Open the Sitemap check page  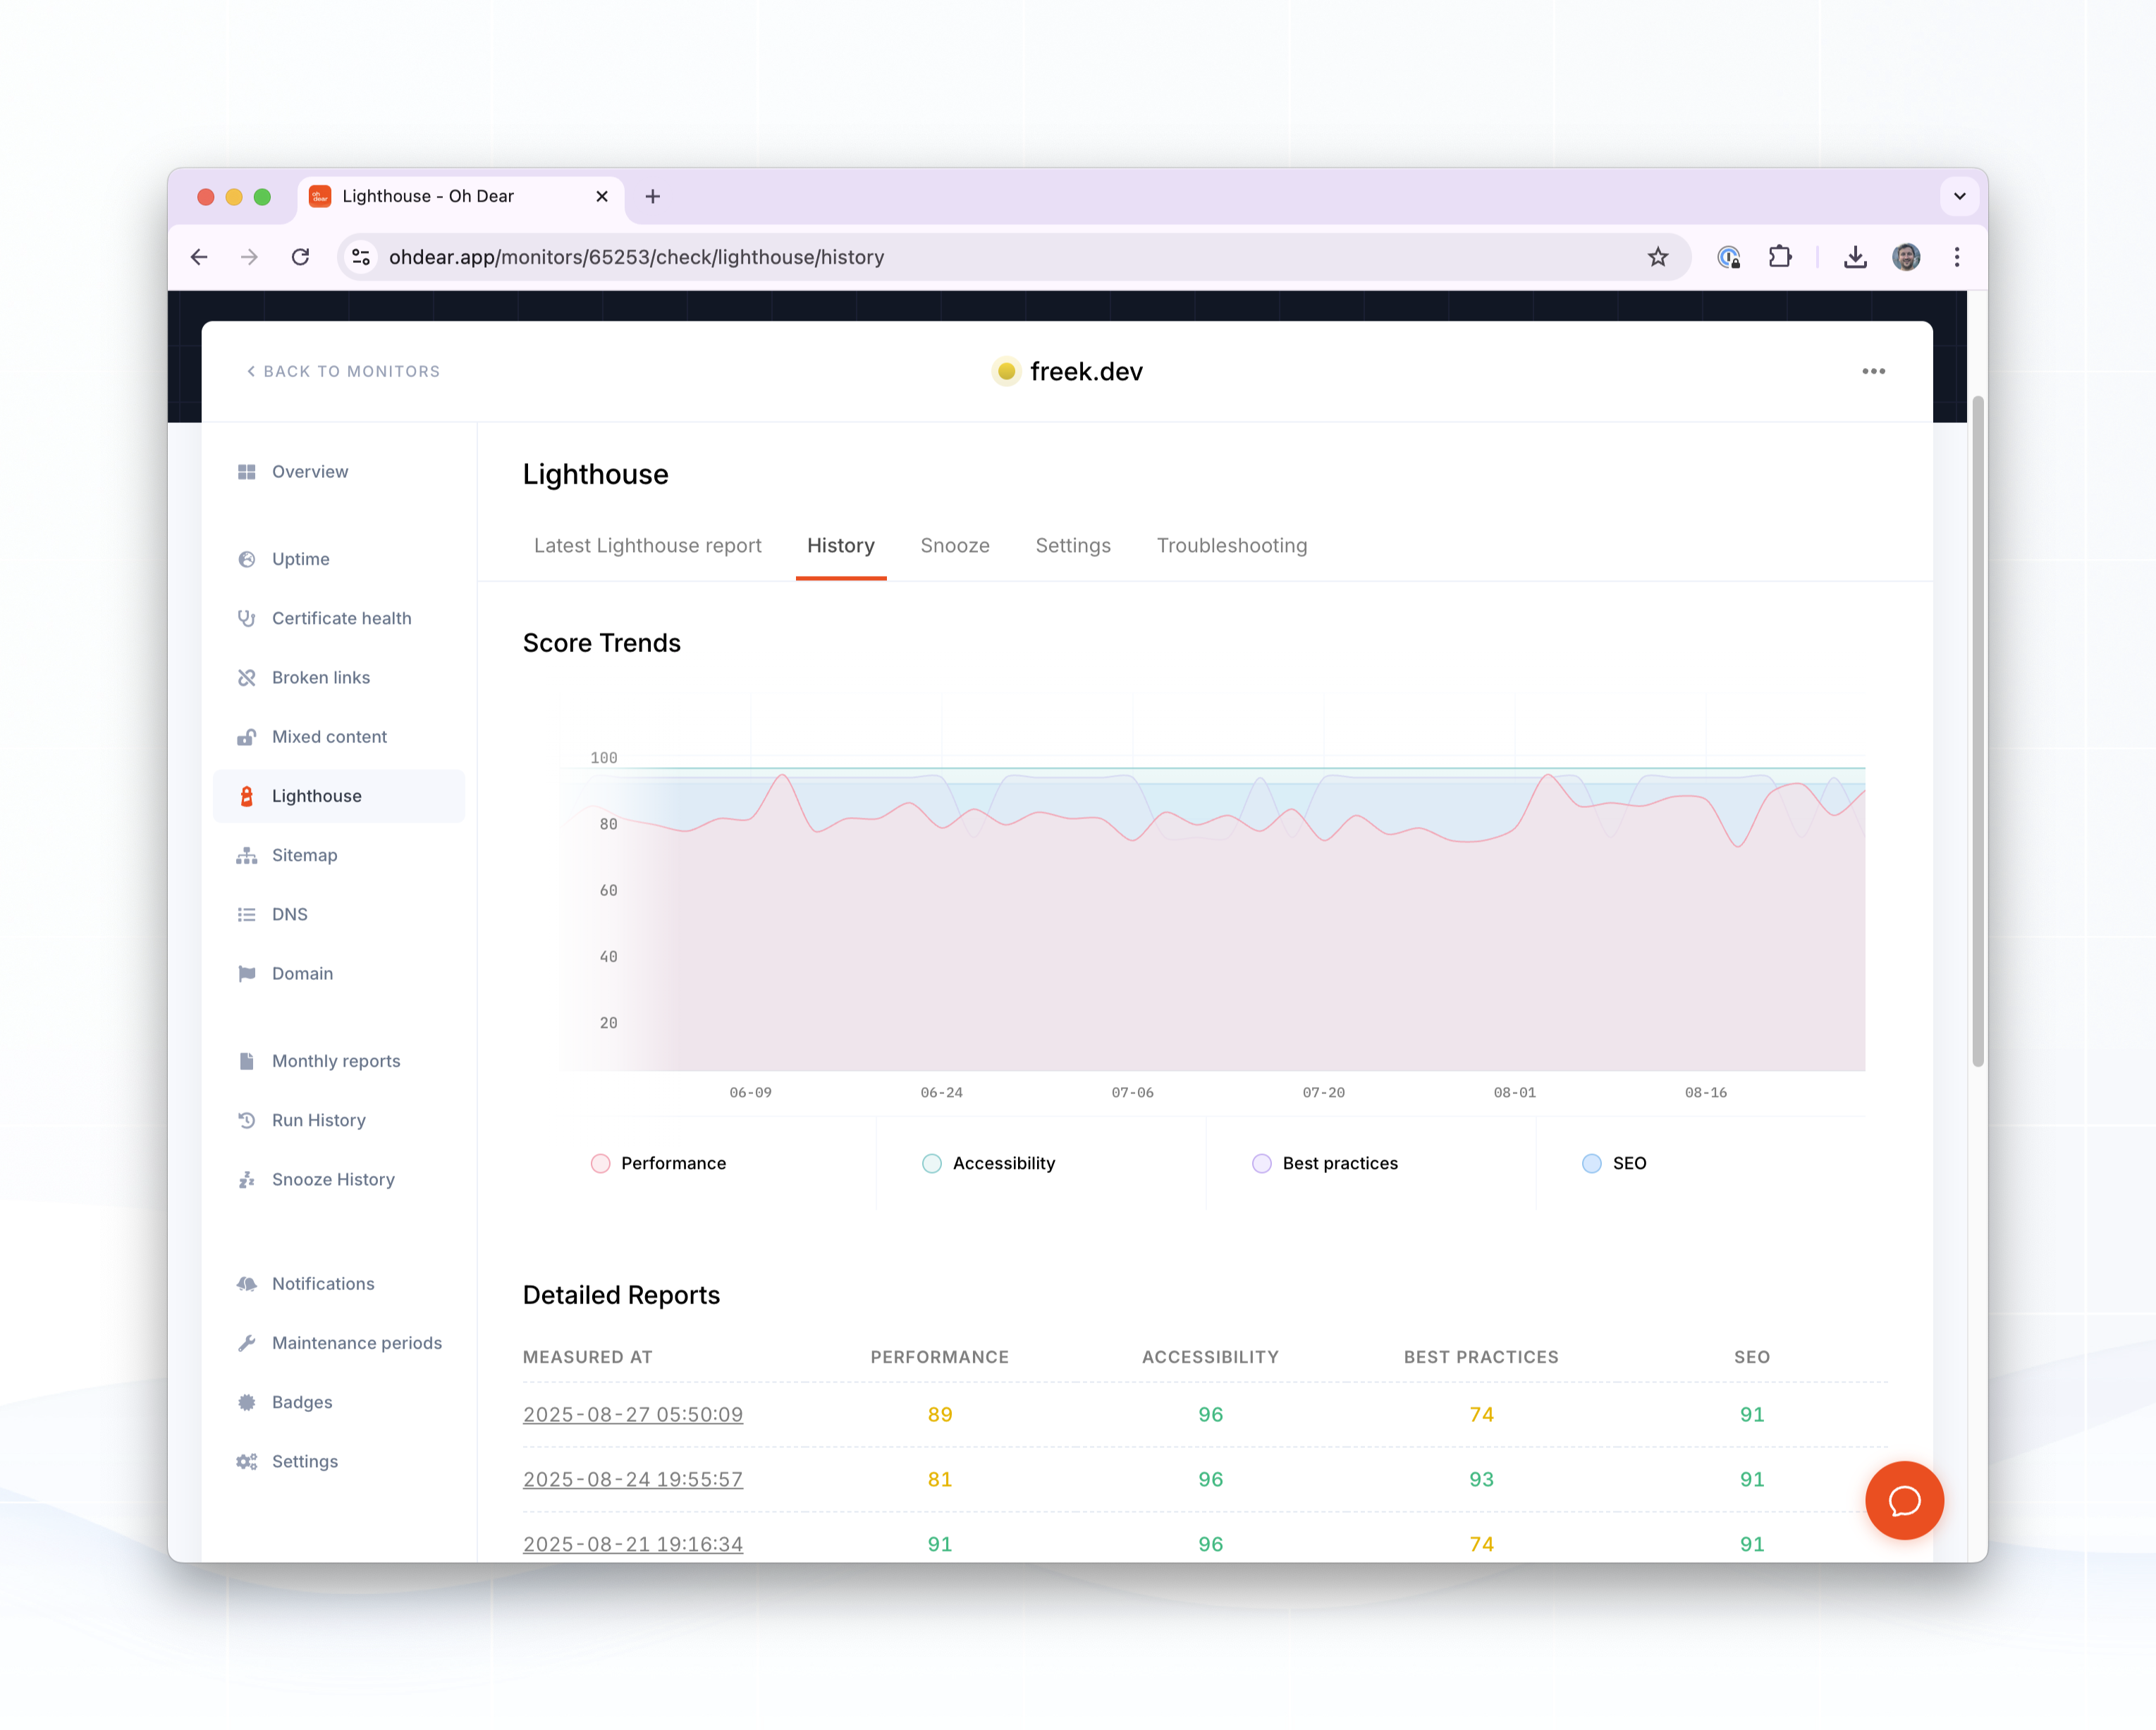(304, 855)
